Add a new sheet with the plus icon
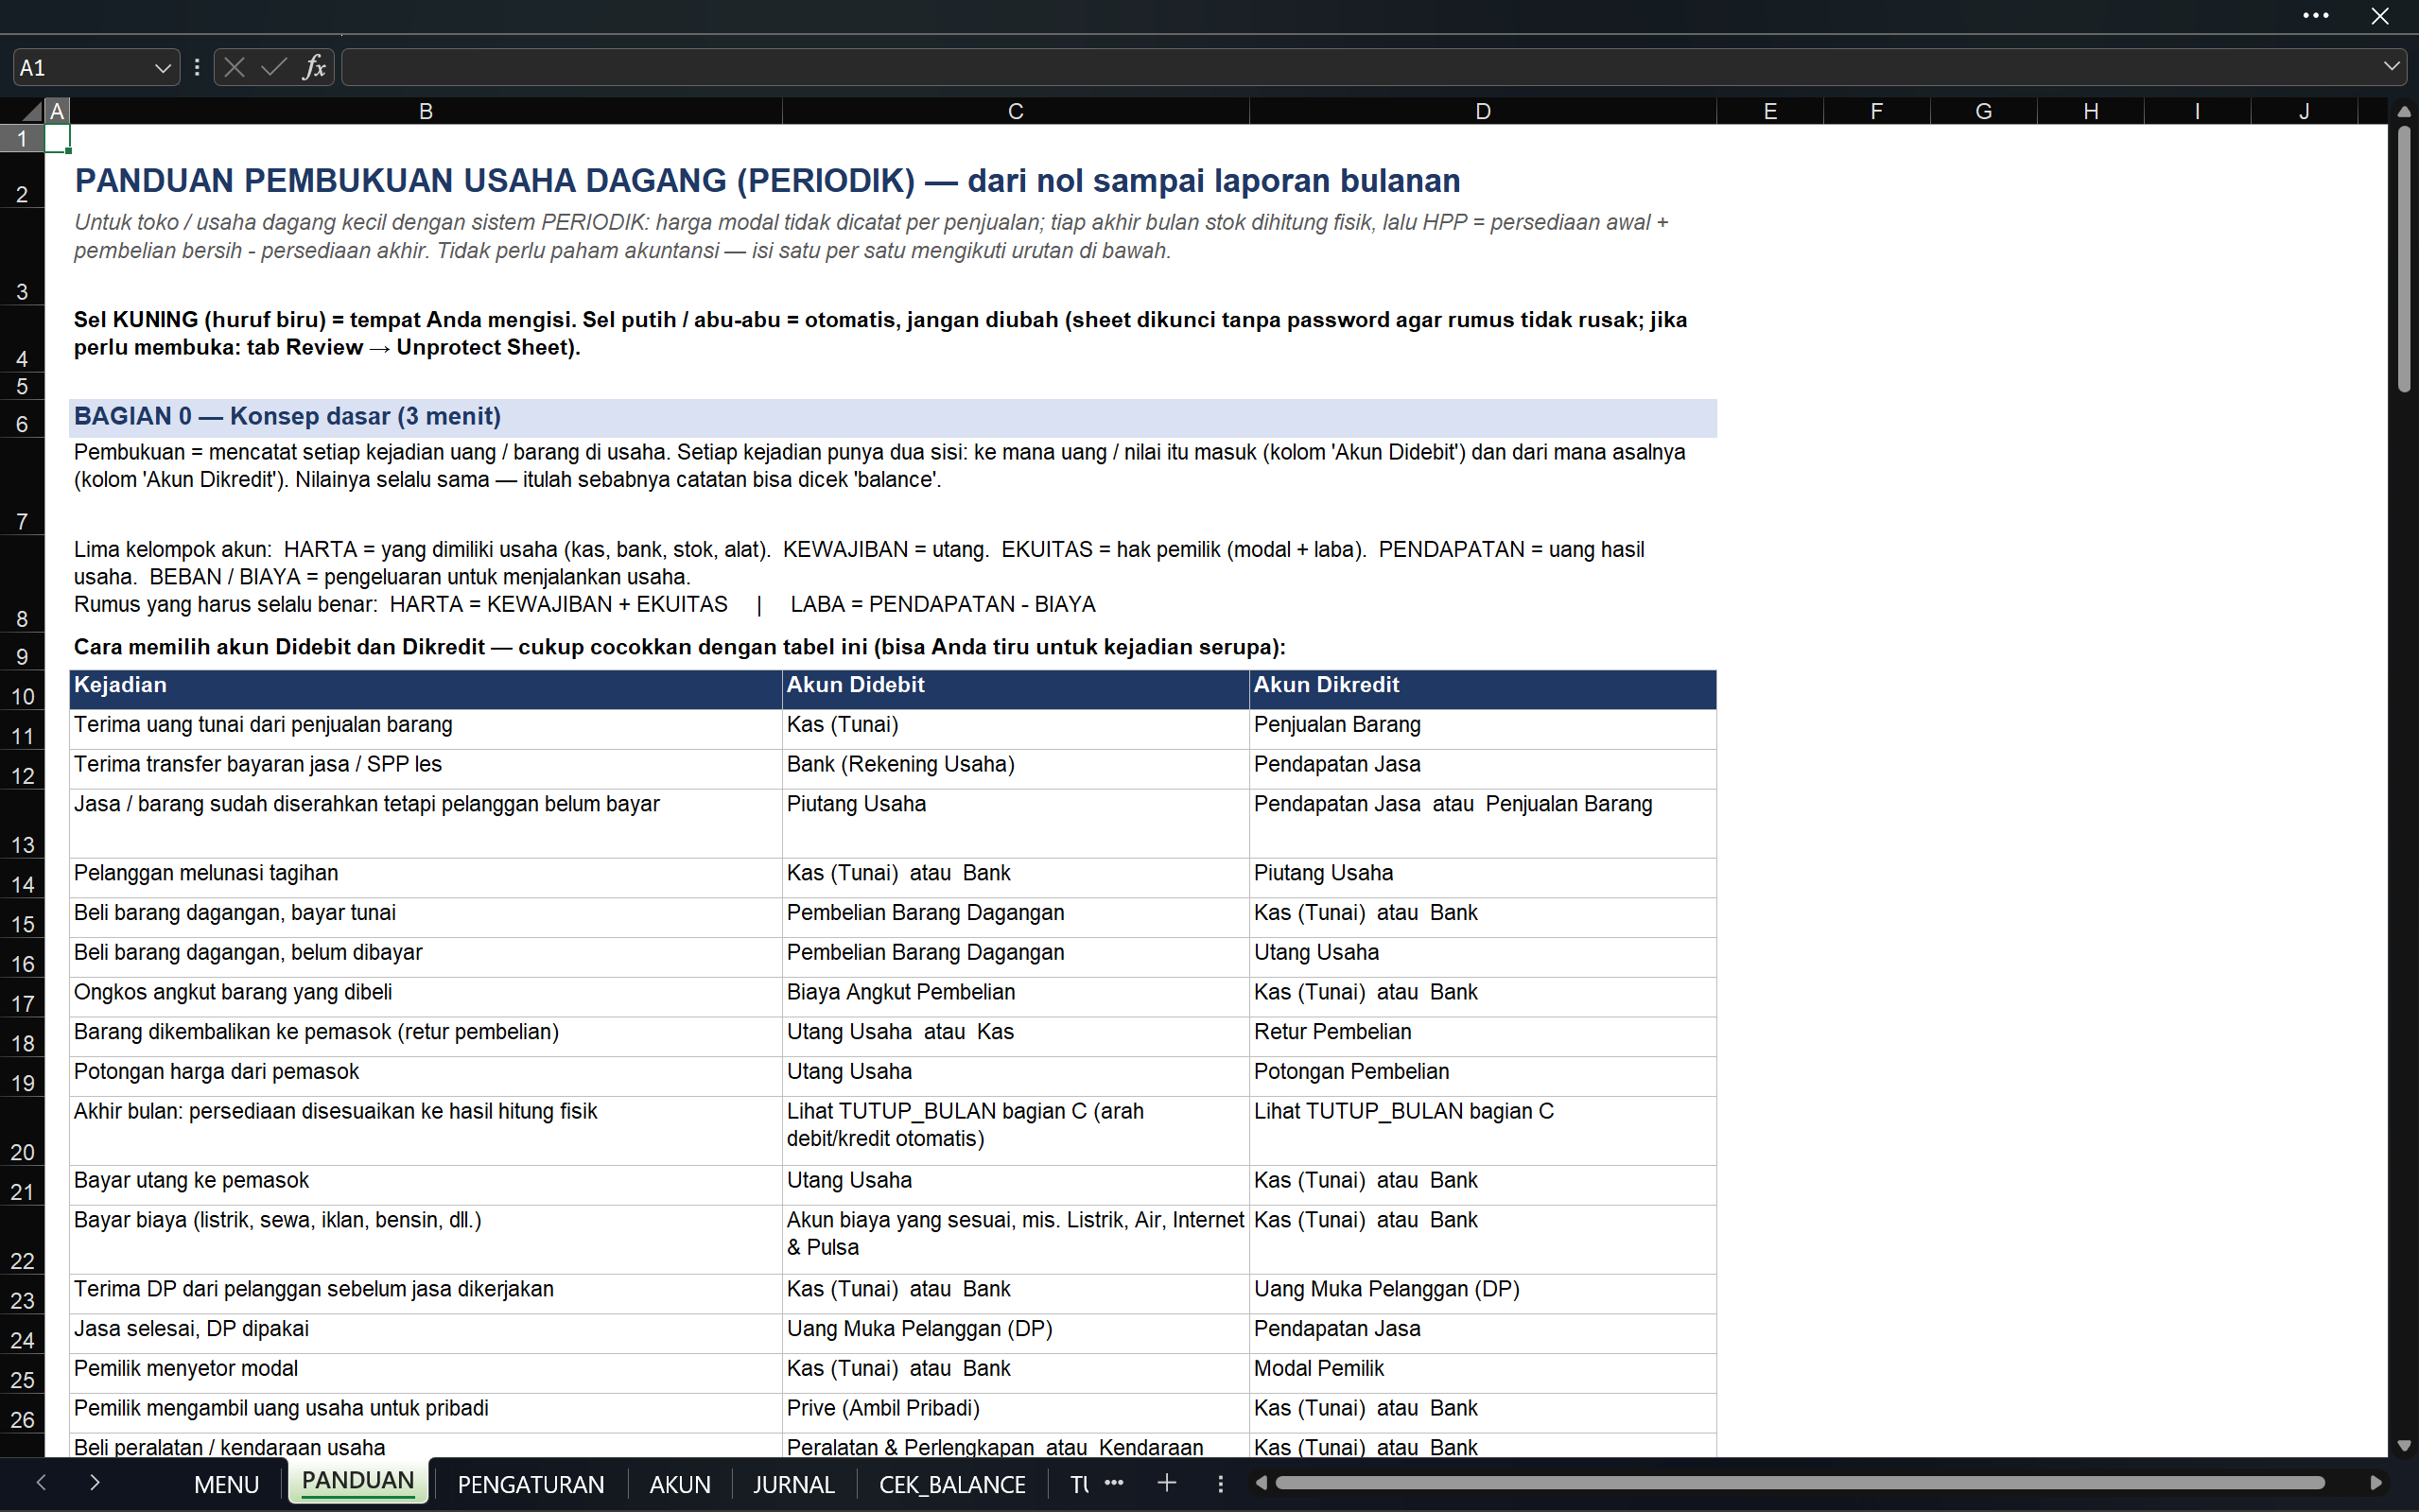 pos(1167,1483)
